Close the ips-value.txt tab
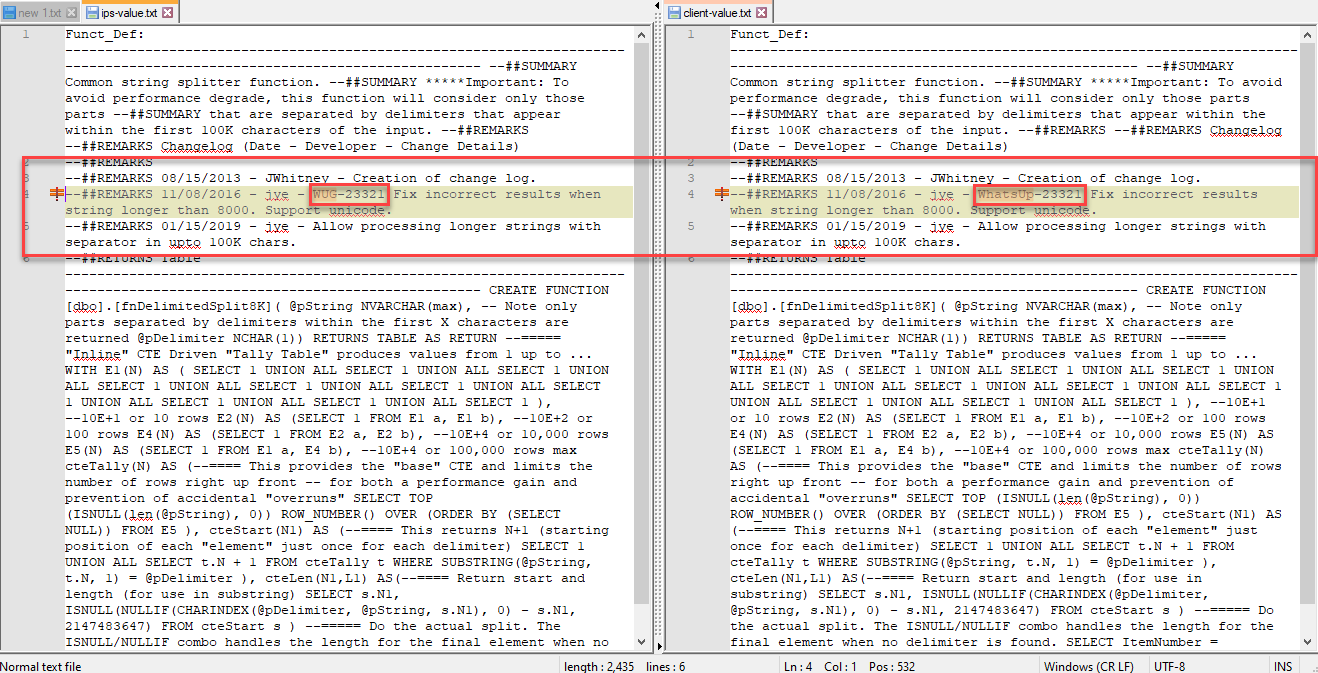This screenshot has width=1318, height=673. coord(167,13)
